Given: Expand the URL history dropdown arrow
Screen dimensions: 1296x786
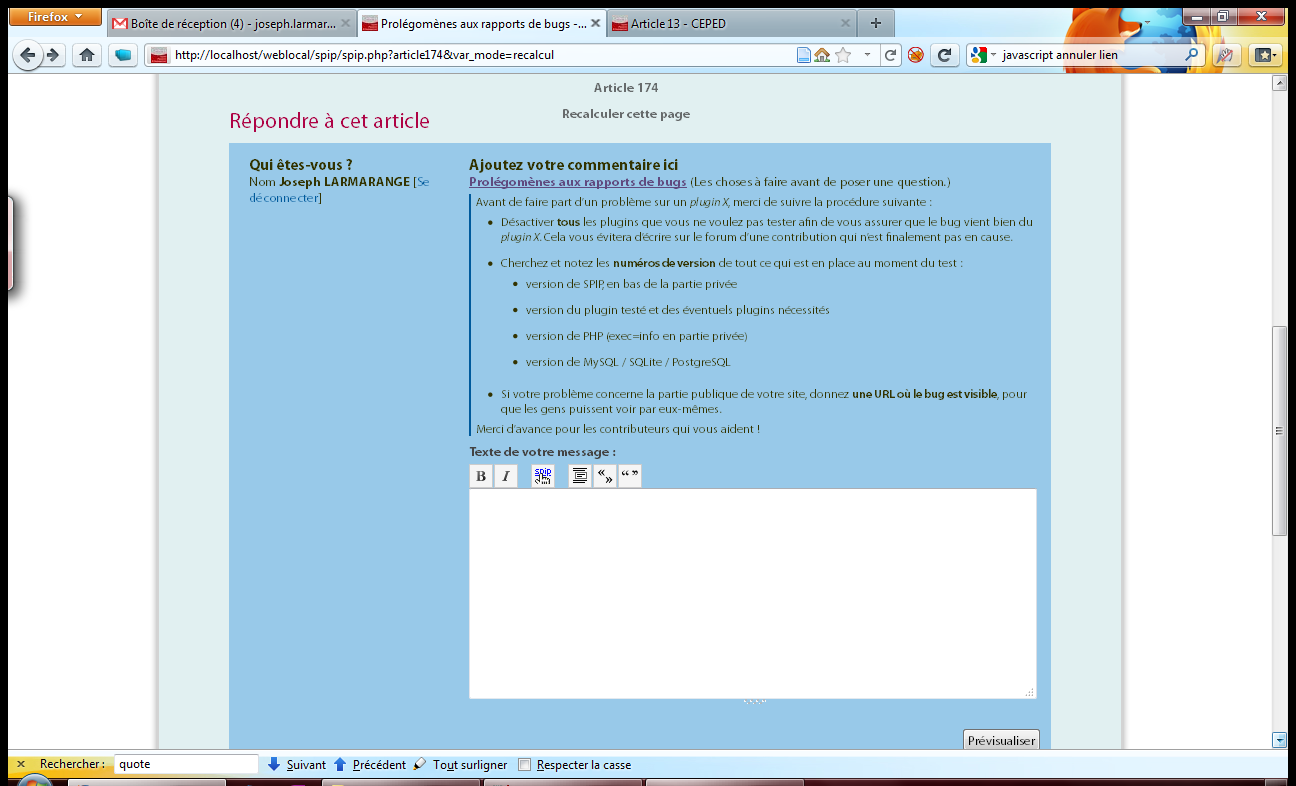Looking at the screenshot, I should [867, 55].
